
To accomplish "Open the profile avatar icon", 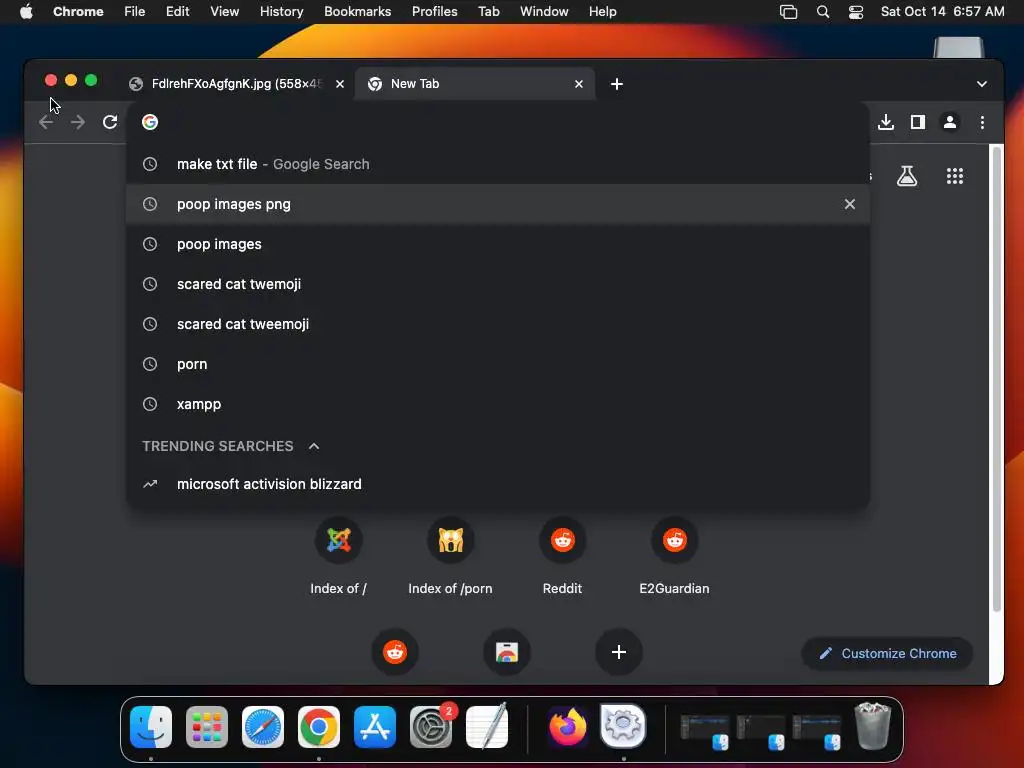I will click(x=950, y=122).
